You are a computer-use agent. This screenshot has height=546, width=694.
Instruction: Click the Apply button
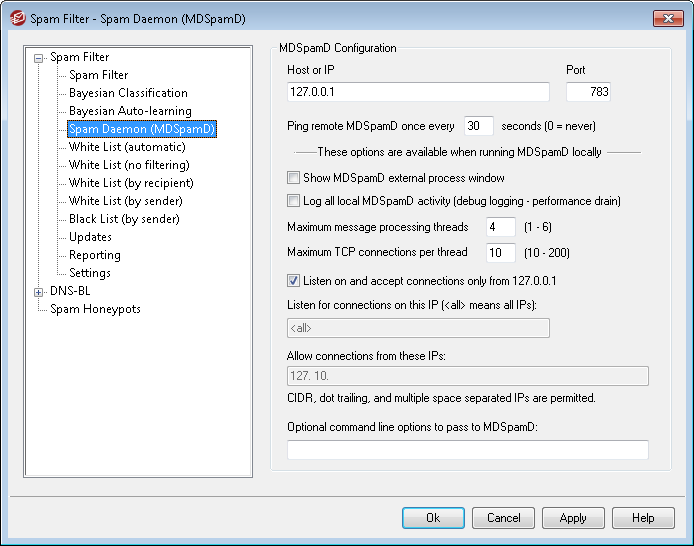[x=573, y=518]
